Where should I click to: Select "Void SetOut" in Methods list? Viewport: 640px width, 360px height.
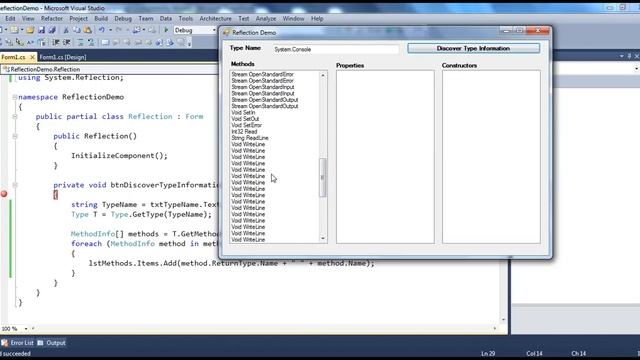click(245, 119)
